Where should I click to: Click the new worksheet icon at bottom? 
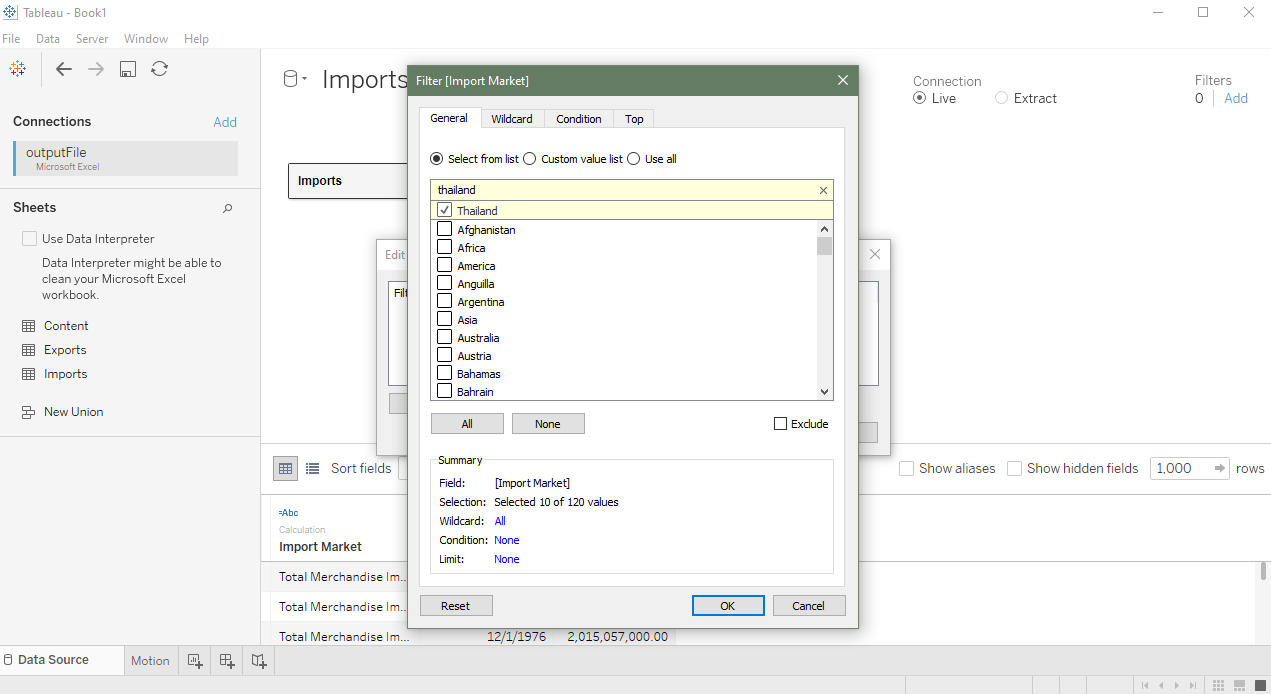pos(195,660)
